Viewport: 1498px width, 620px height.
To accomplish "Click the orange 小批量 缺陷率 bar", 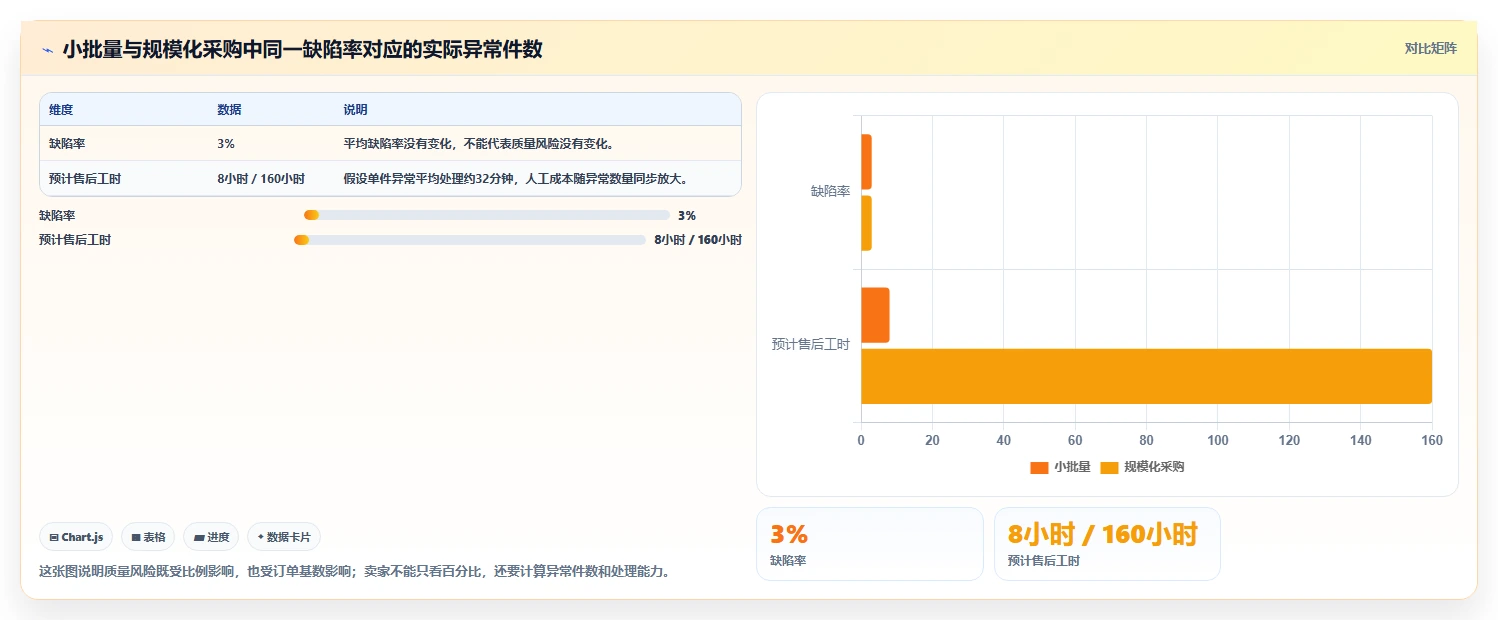I will coord(866,162).
